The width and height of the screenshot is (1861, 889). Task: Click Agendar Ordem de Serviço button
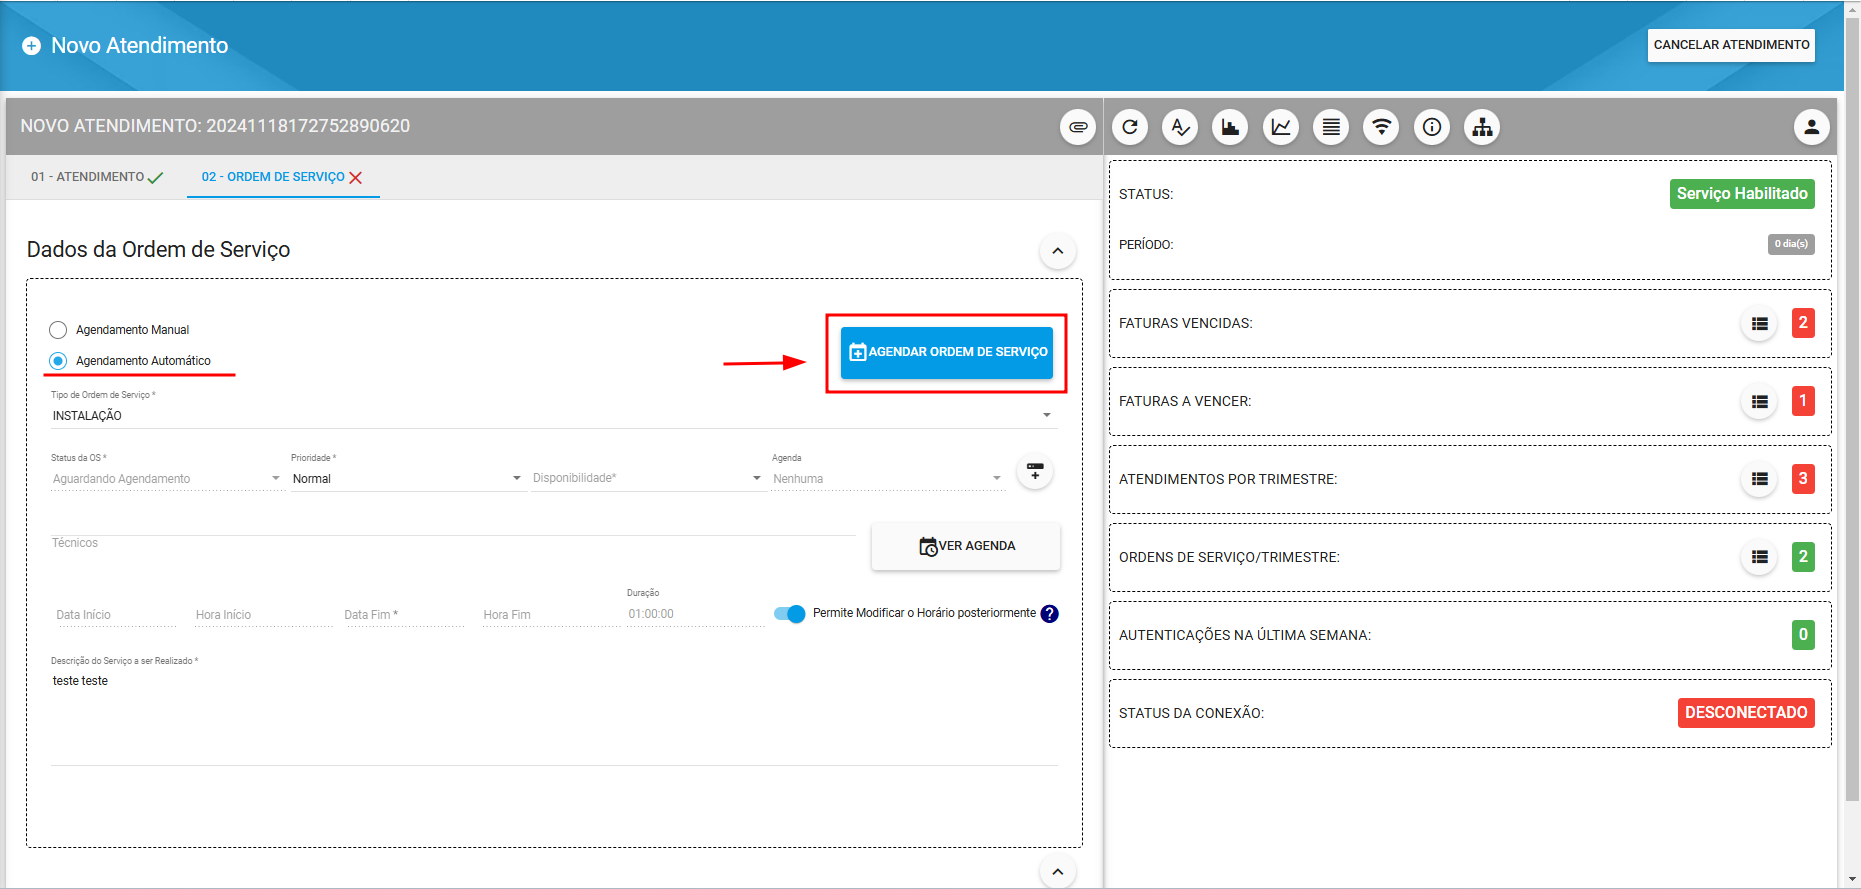point(947,352)
